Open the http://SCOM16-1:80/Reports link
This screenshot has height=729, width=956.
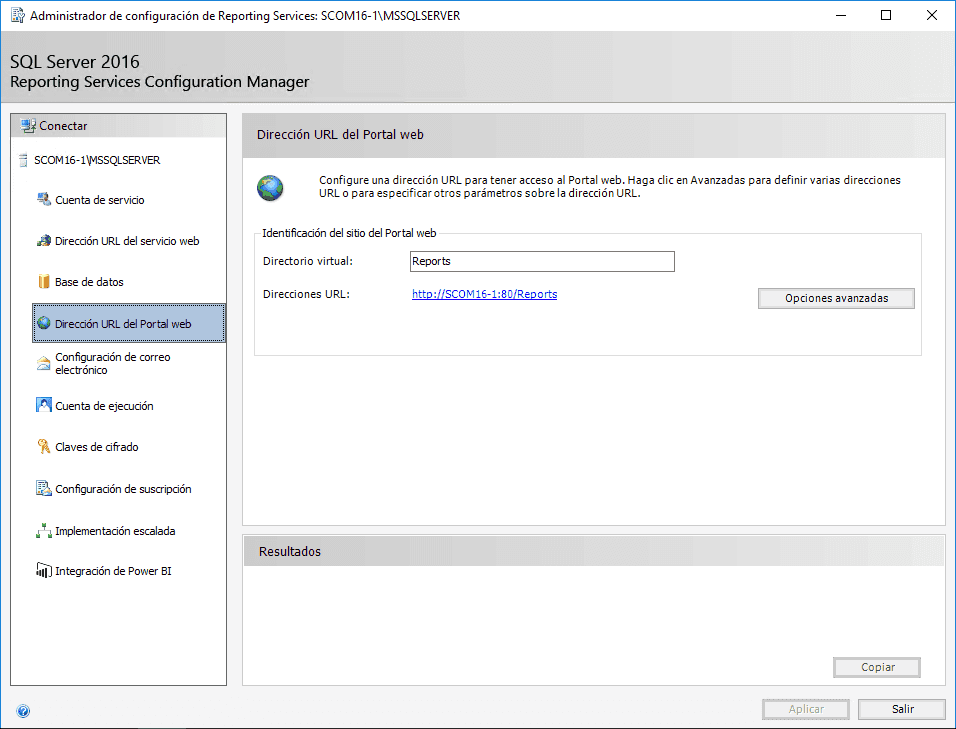pyautogui.click(x=484, y=294)
